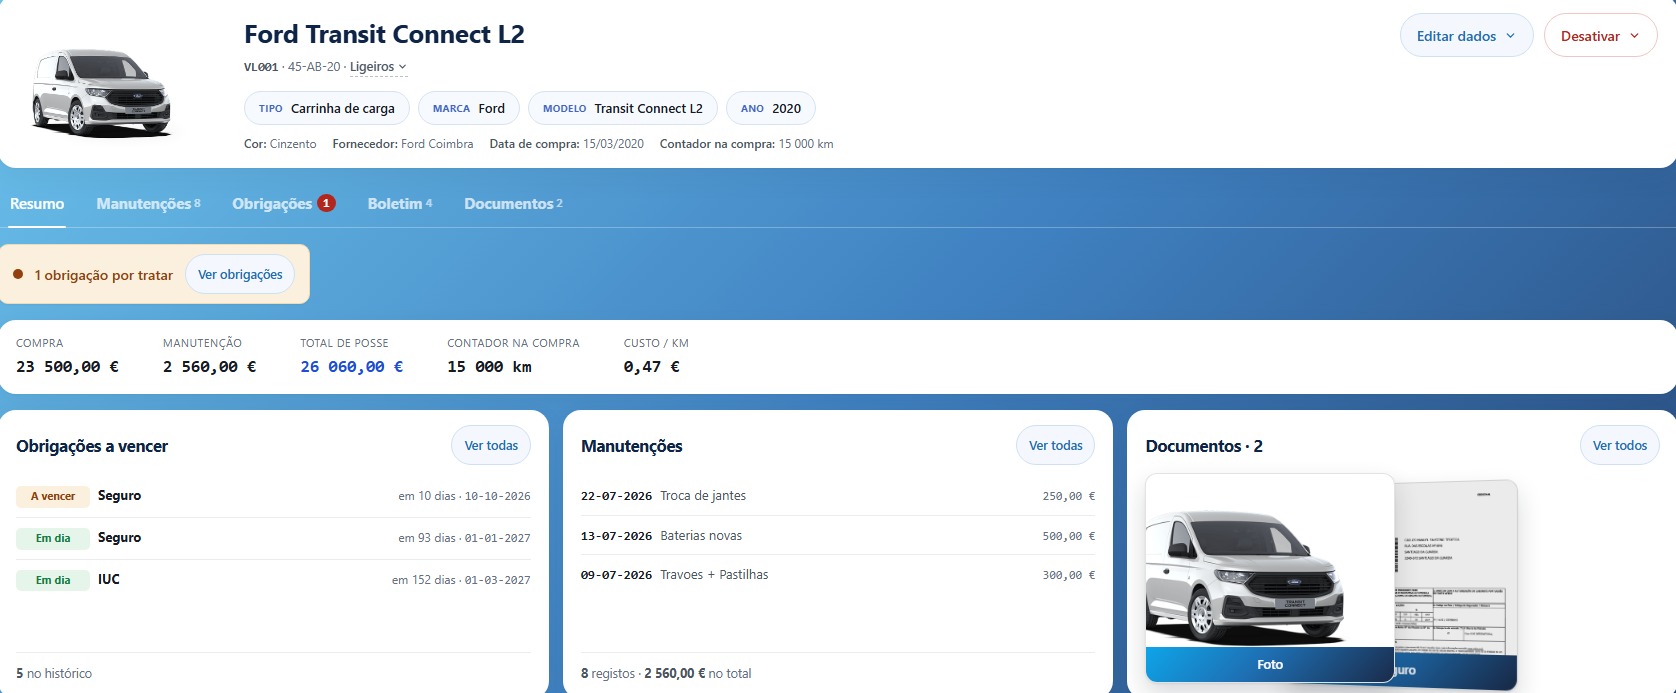Click the Custo / km value 0,47 €
Image resolution: width=1676 pixels, height=693 pixels.
pos(652,367)
